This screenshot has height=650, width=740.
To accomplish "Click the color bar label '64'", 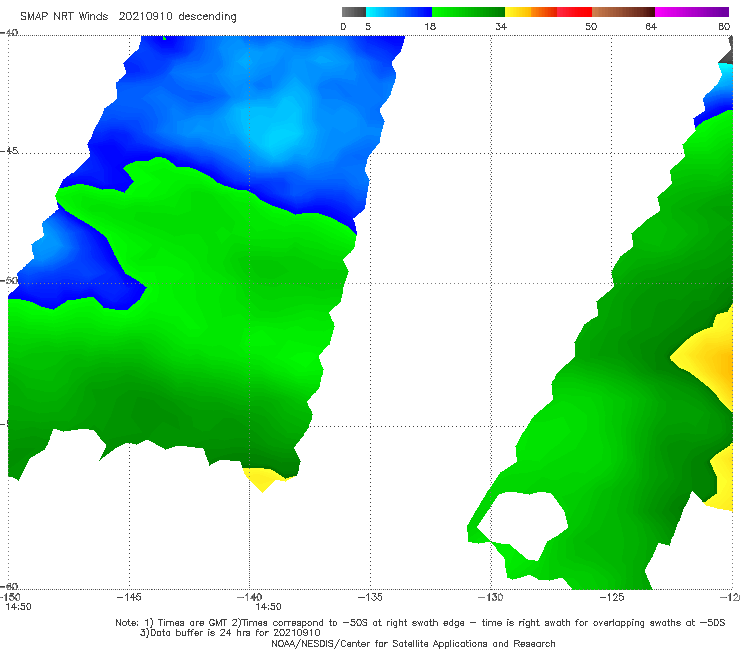I will click(651, 27).
